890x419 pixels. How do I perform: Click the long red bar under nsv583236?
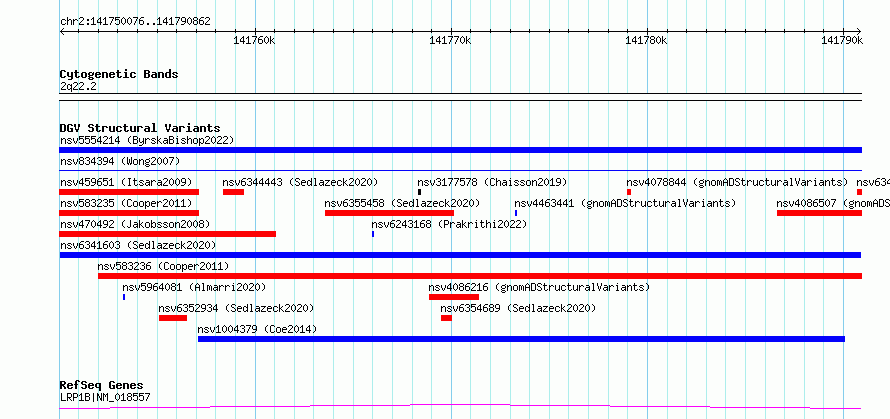click(480, 276)
